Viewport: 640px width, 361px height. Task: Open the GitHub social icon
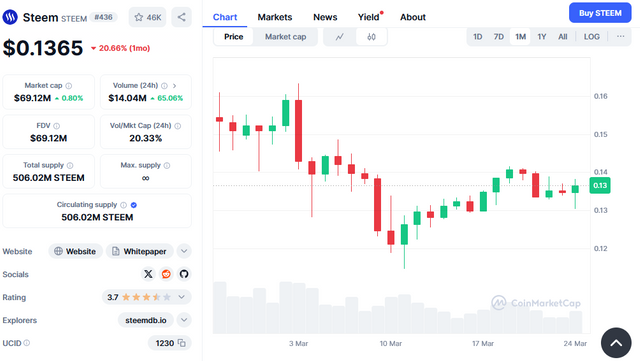184,274
